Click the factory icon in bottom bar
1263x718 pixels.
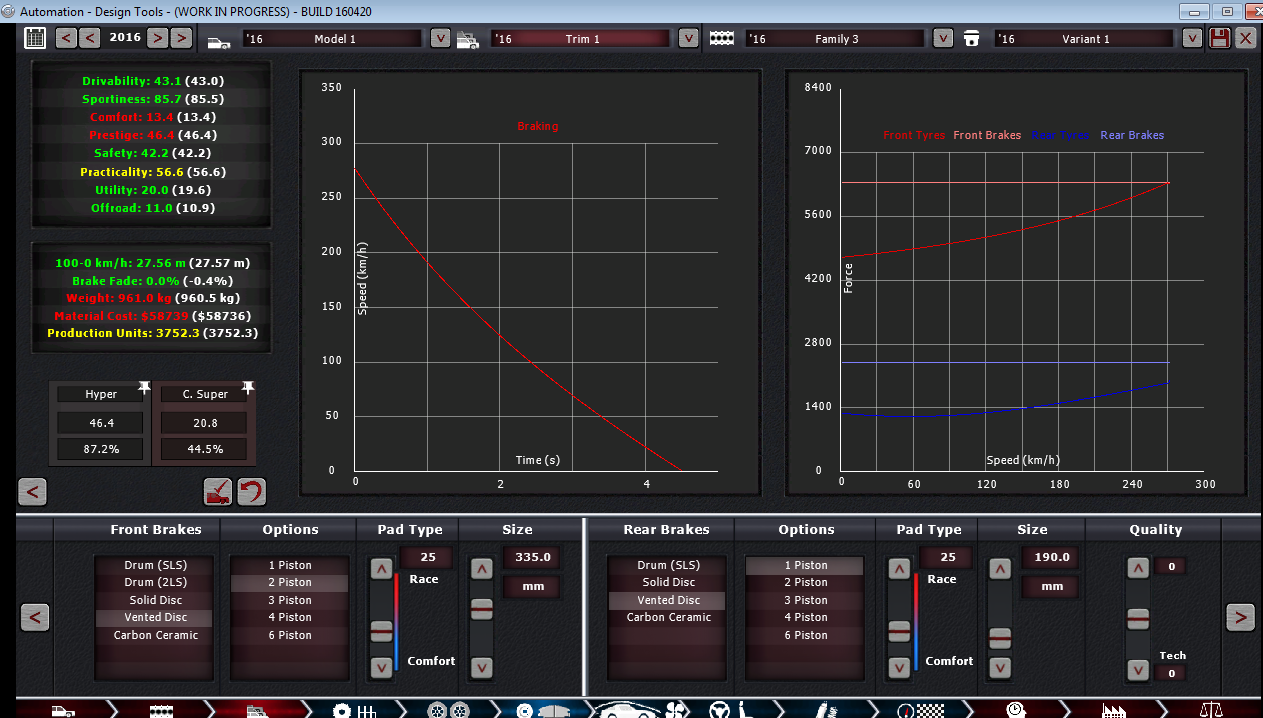(x=1113, y=710)
